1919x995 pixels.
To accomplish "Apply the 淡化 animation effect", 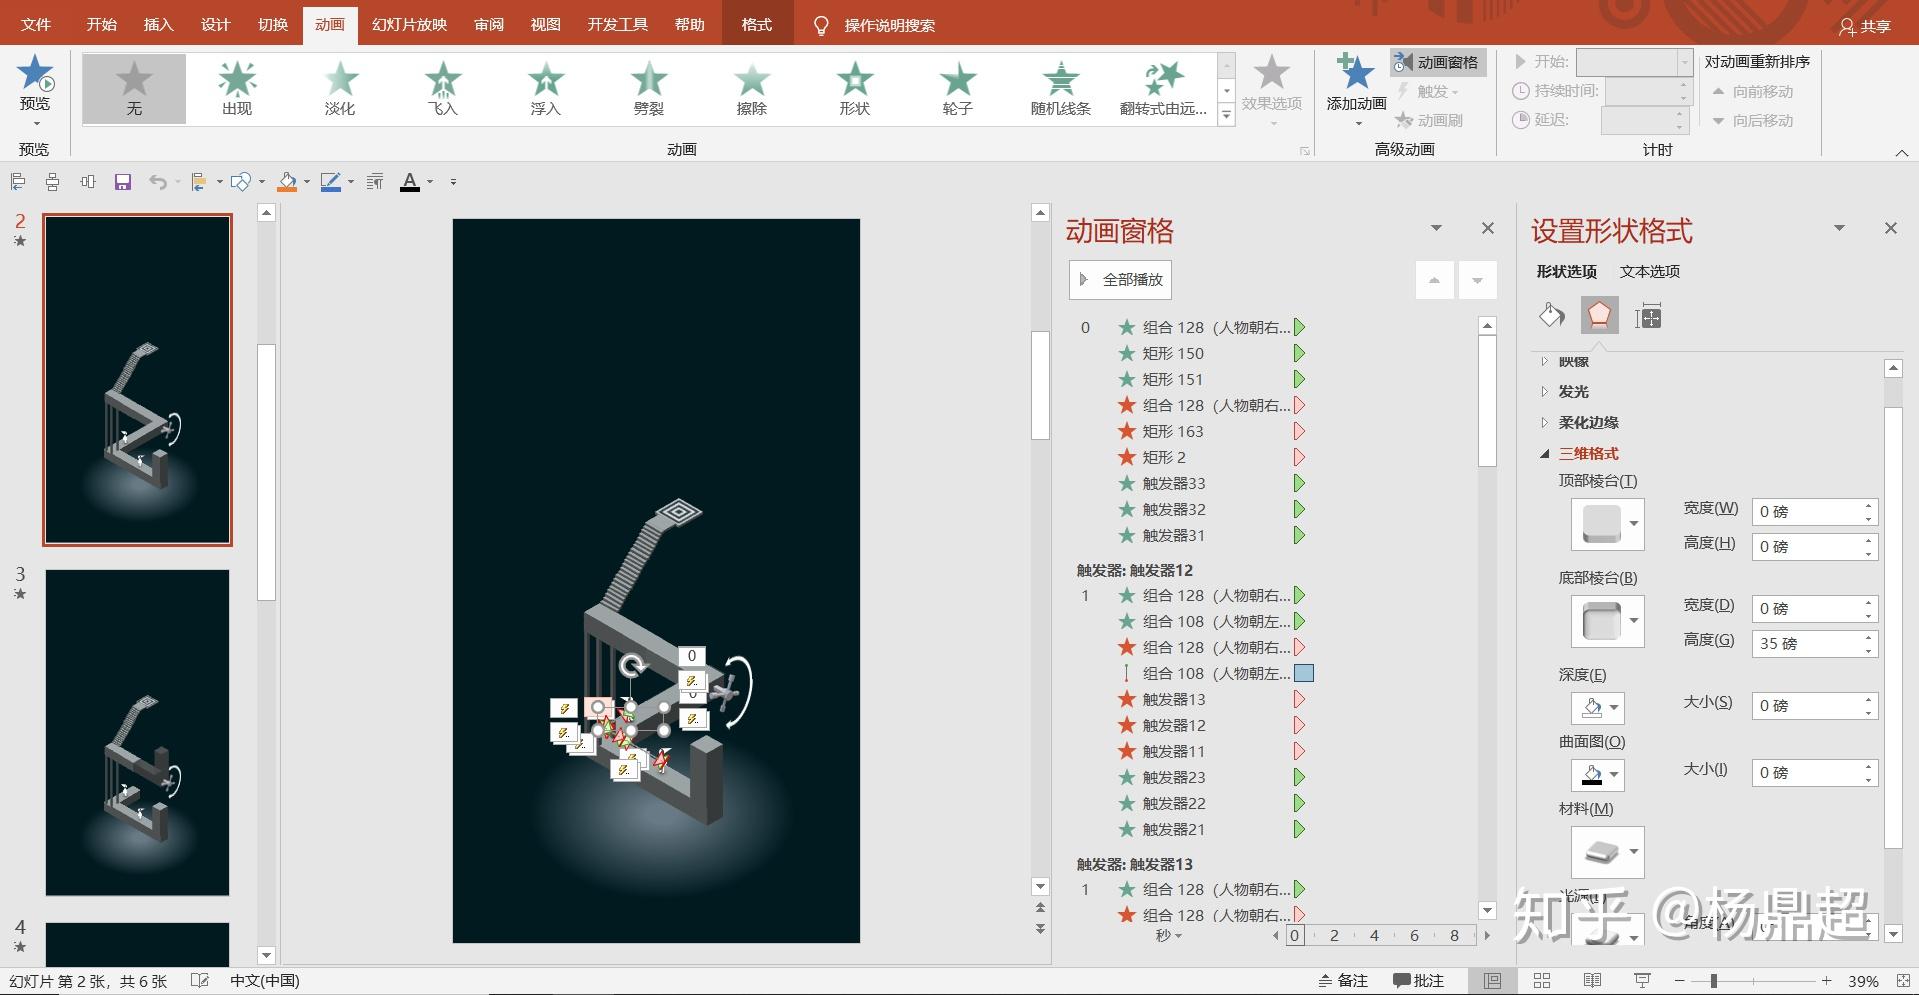I will [340, 89].
